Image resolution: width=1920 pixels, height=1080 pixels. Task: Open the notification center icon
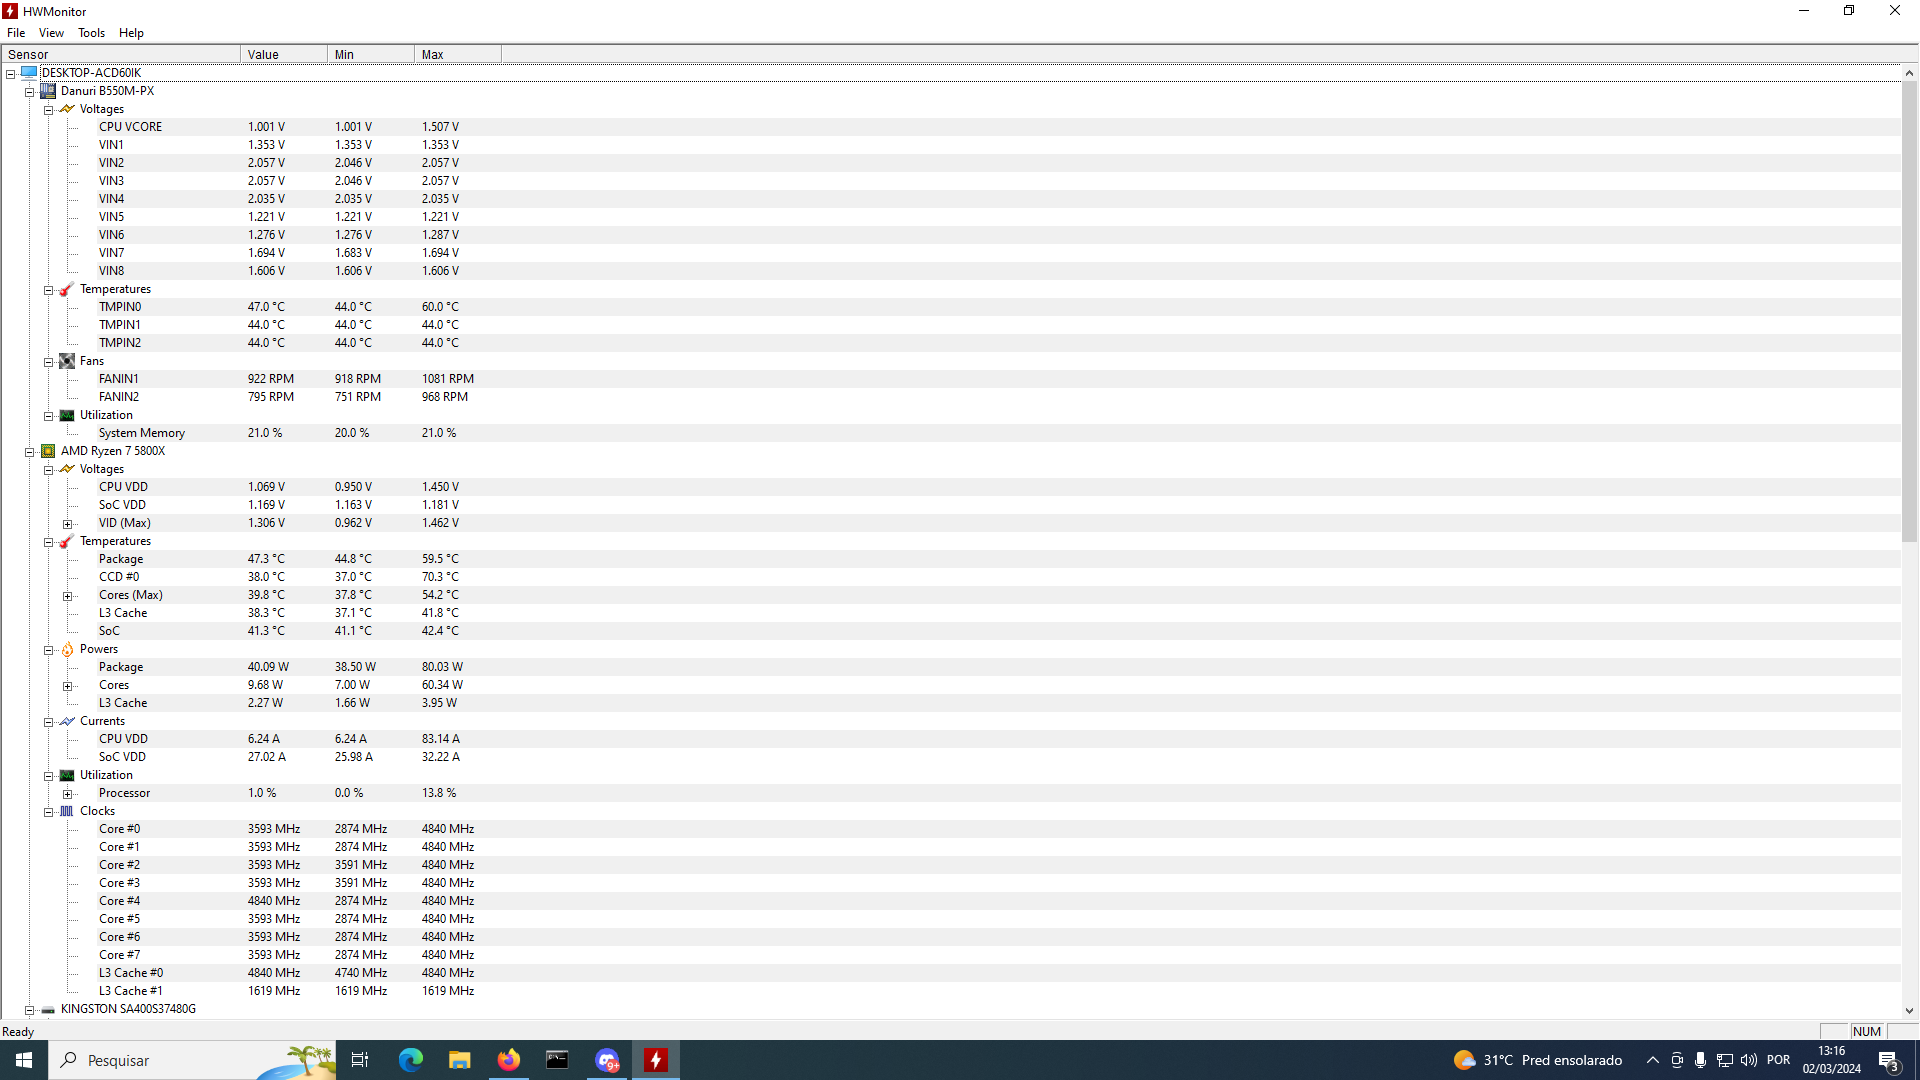click(x=1888, y=1060)
